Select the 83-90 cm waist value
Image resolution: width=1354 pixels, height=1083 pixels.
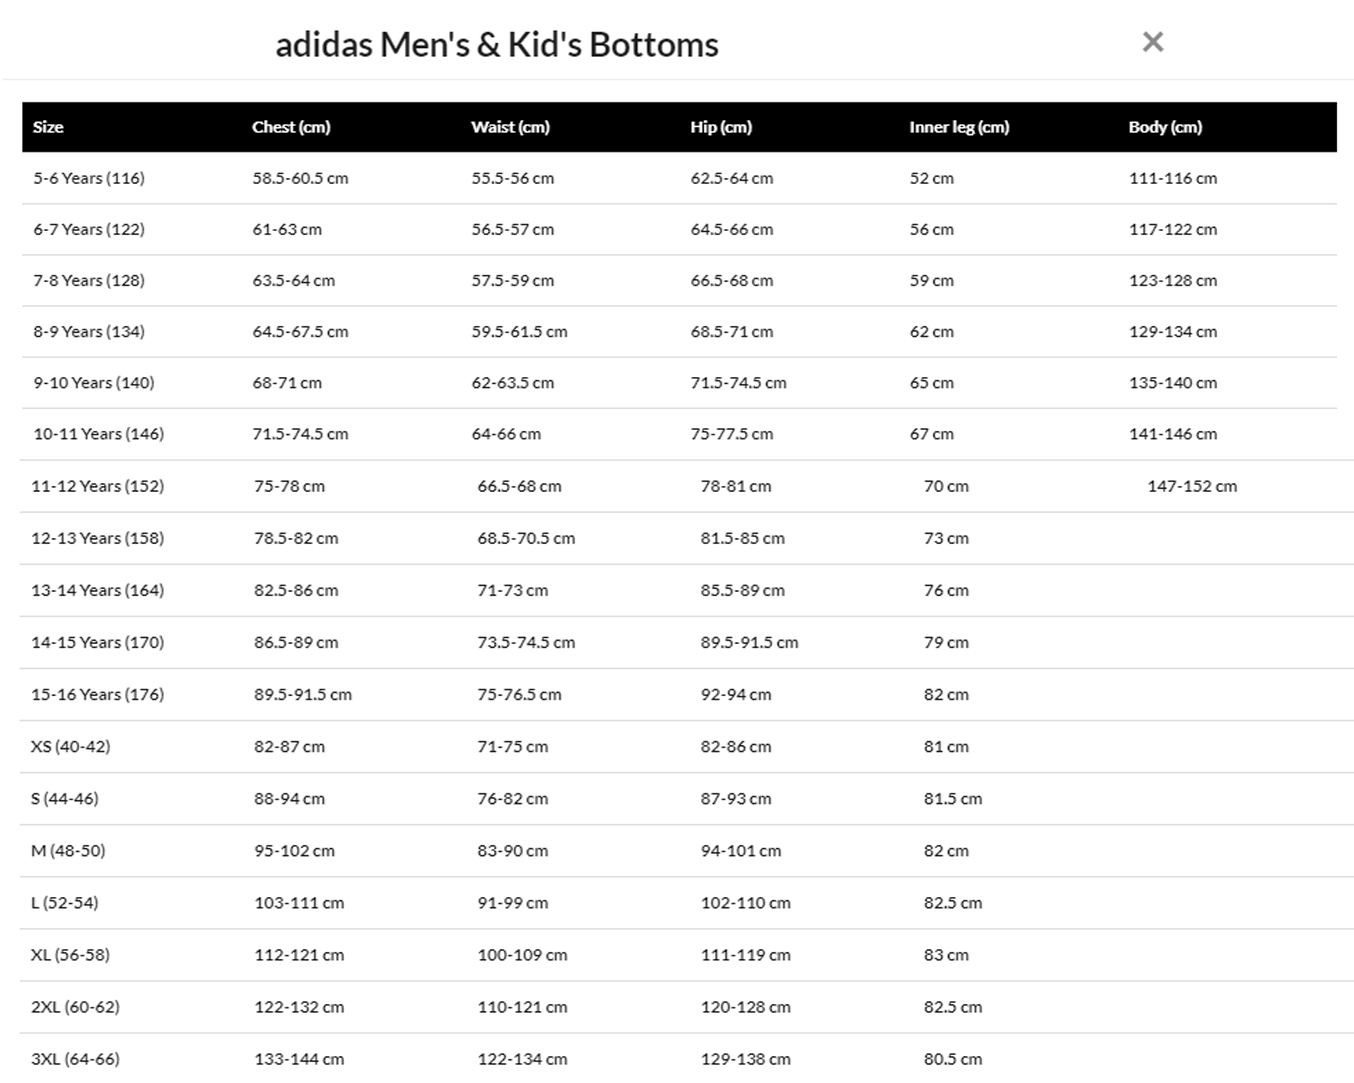pos(513,851)
